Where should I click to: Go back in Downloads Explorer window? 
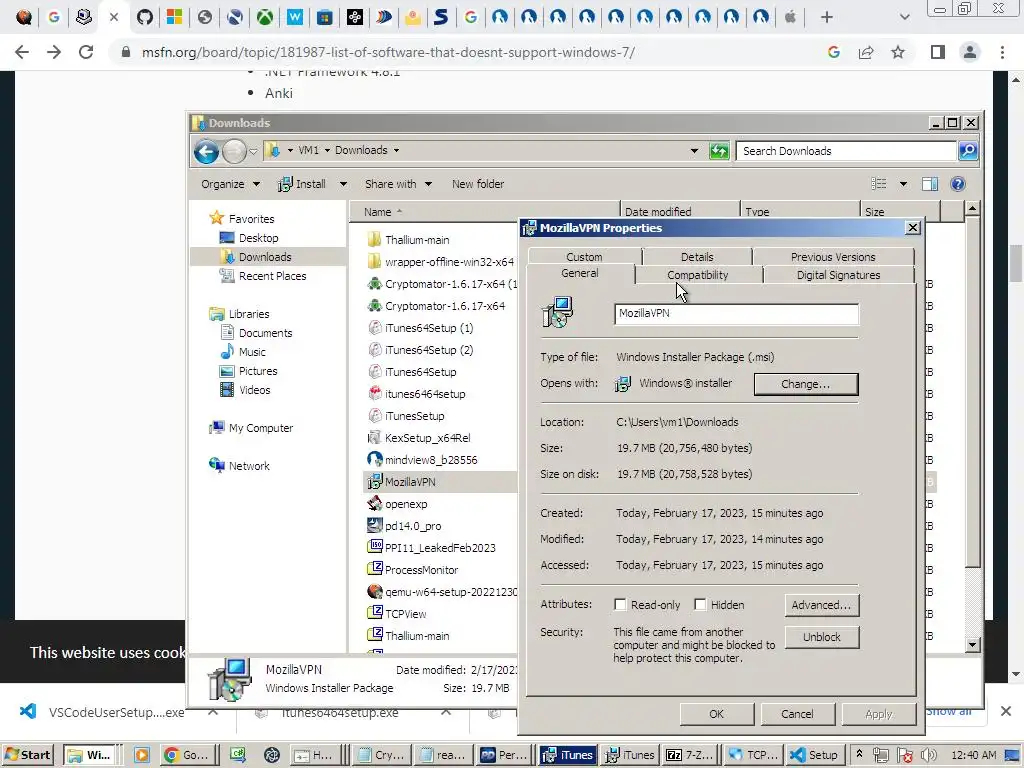[x=206, y=152]
